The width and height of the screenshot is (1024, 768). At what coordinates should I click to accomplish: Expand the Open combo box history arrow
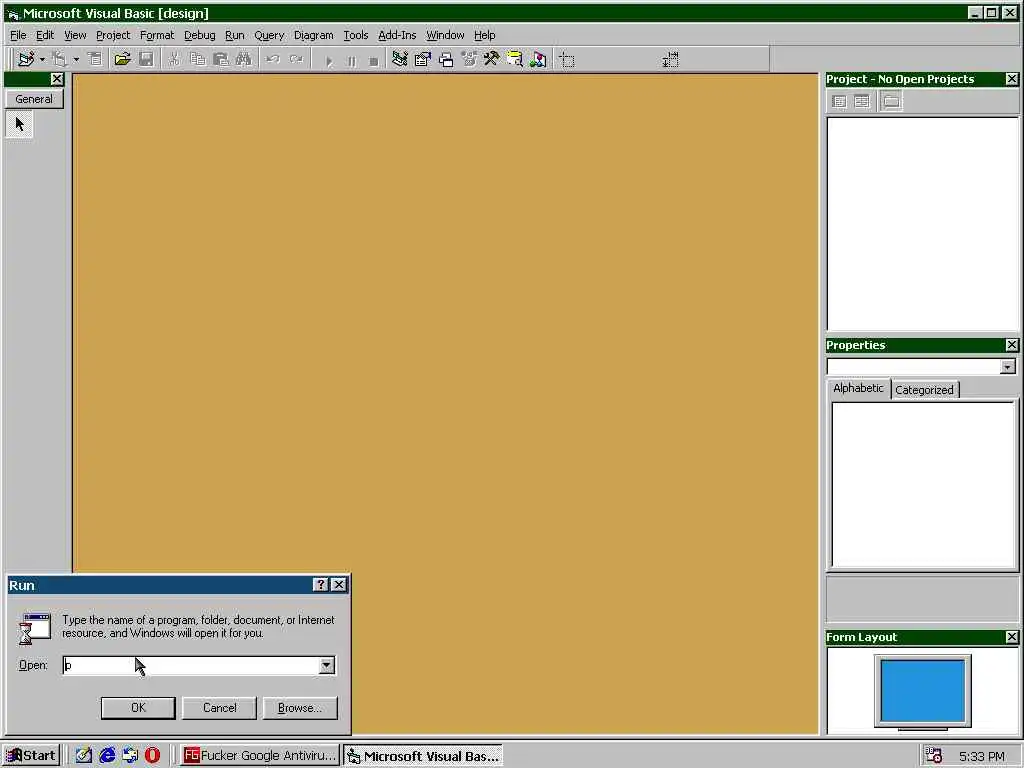[327, 665]
